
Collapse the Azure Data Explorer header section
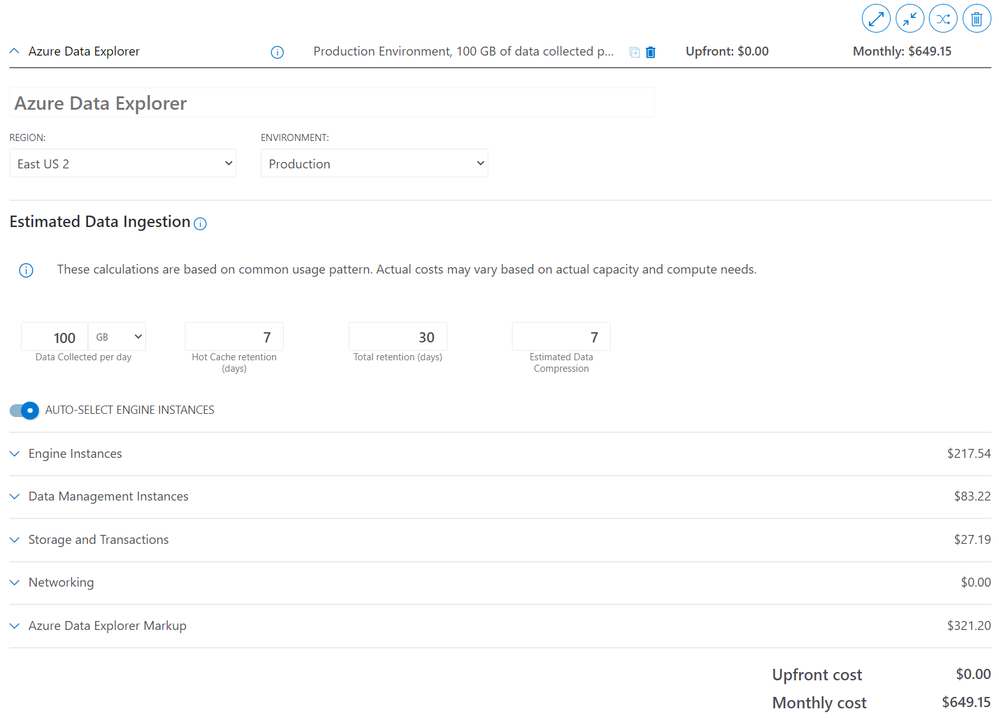(14, 51)
